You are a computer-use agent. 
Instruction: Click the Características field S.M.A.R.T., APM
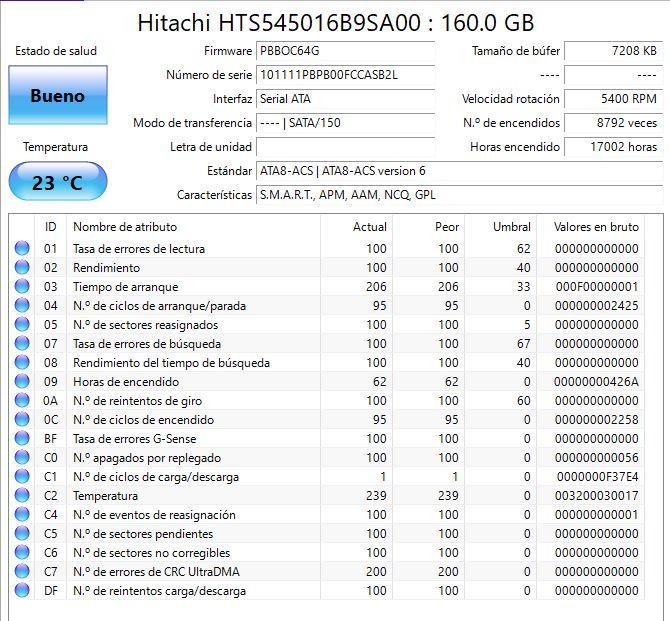click(459, 195)
